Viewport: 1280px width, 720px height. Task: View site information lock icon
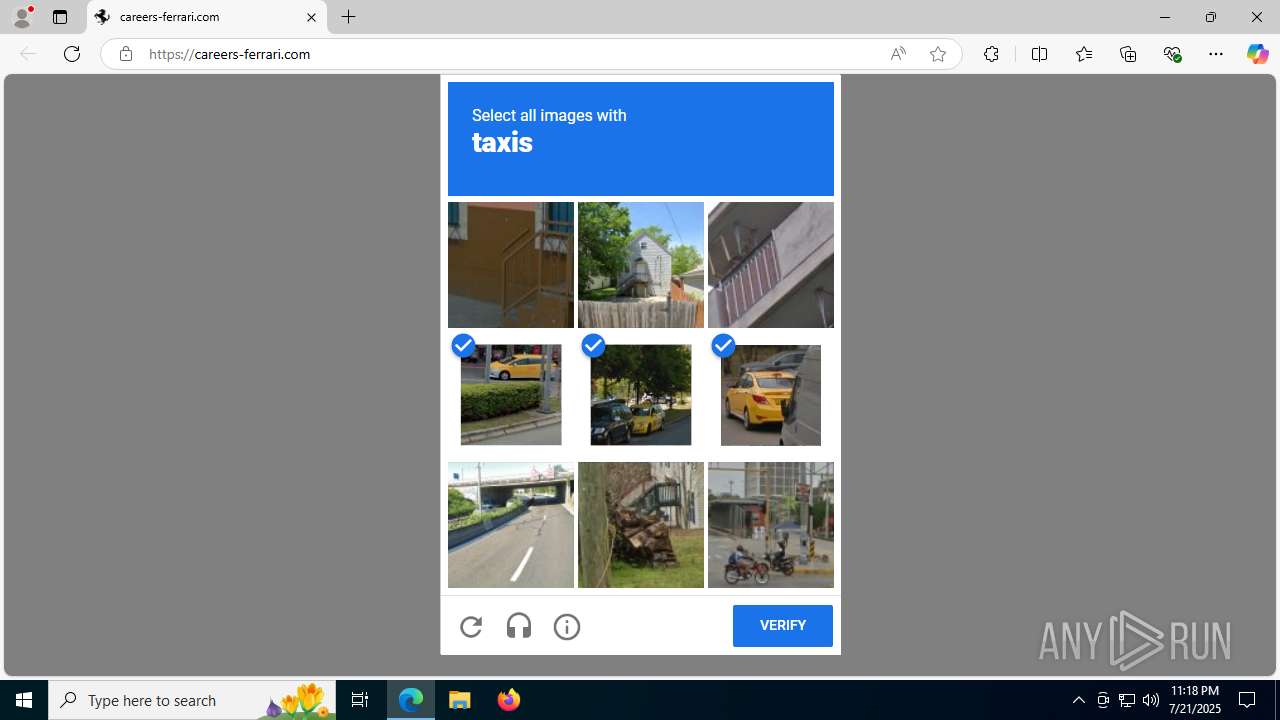pos(125,54)
